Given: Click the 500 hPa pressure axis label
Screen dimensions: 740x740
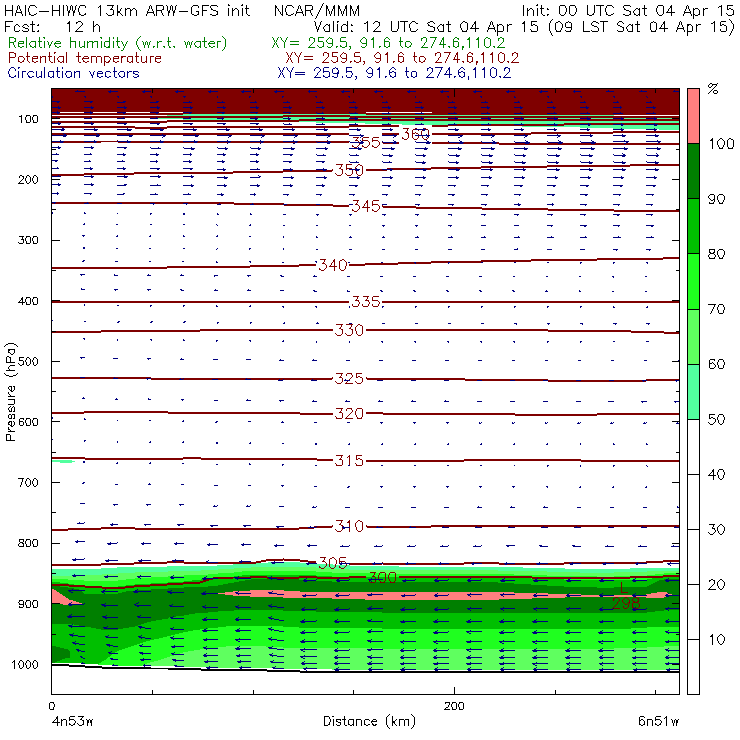Looking at the screenshot, I should click(x=28, y=362).
